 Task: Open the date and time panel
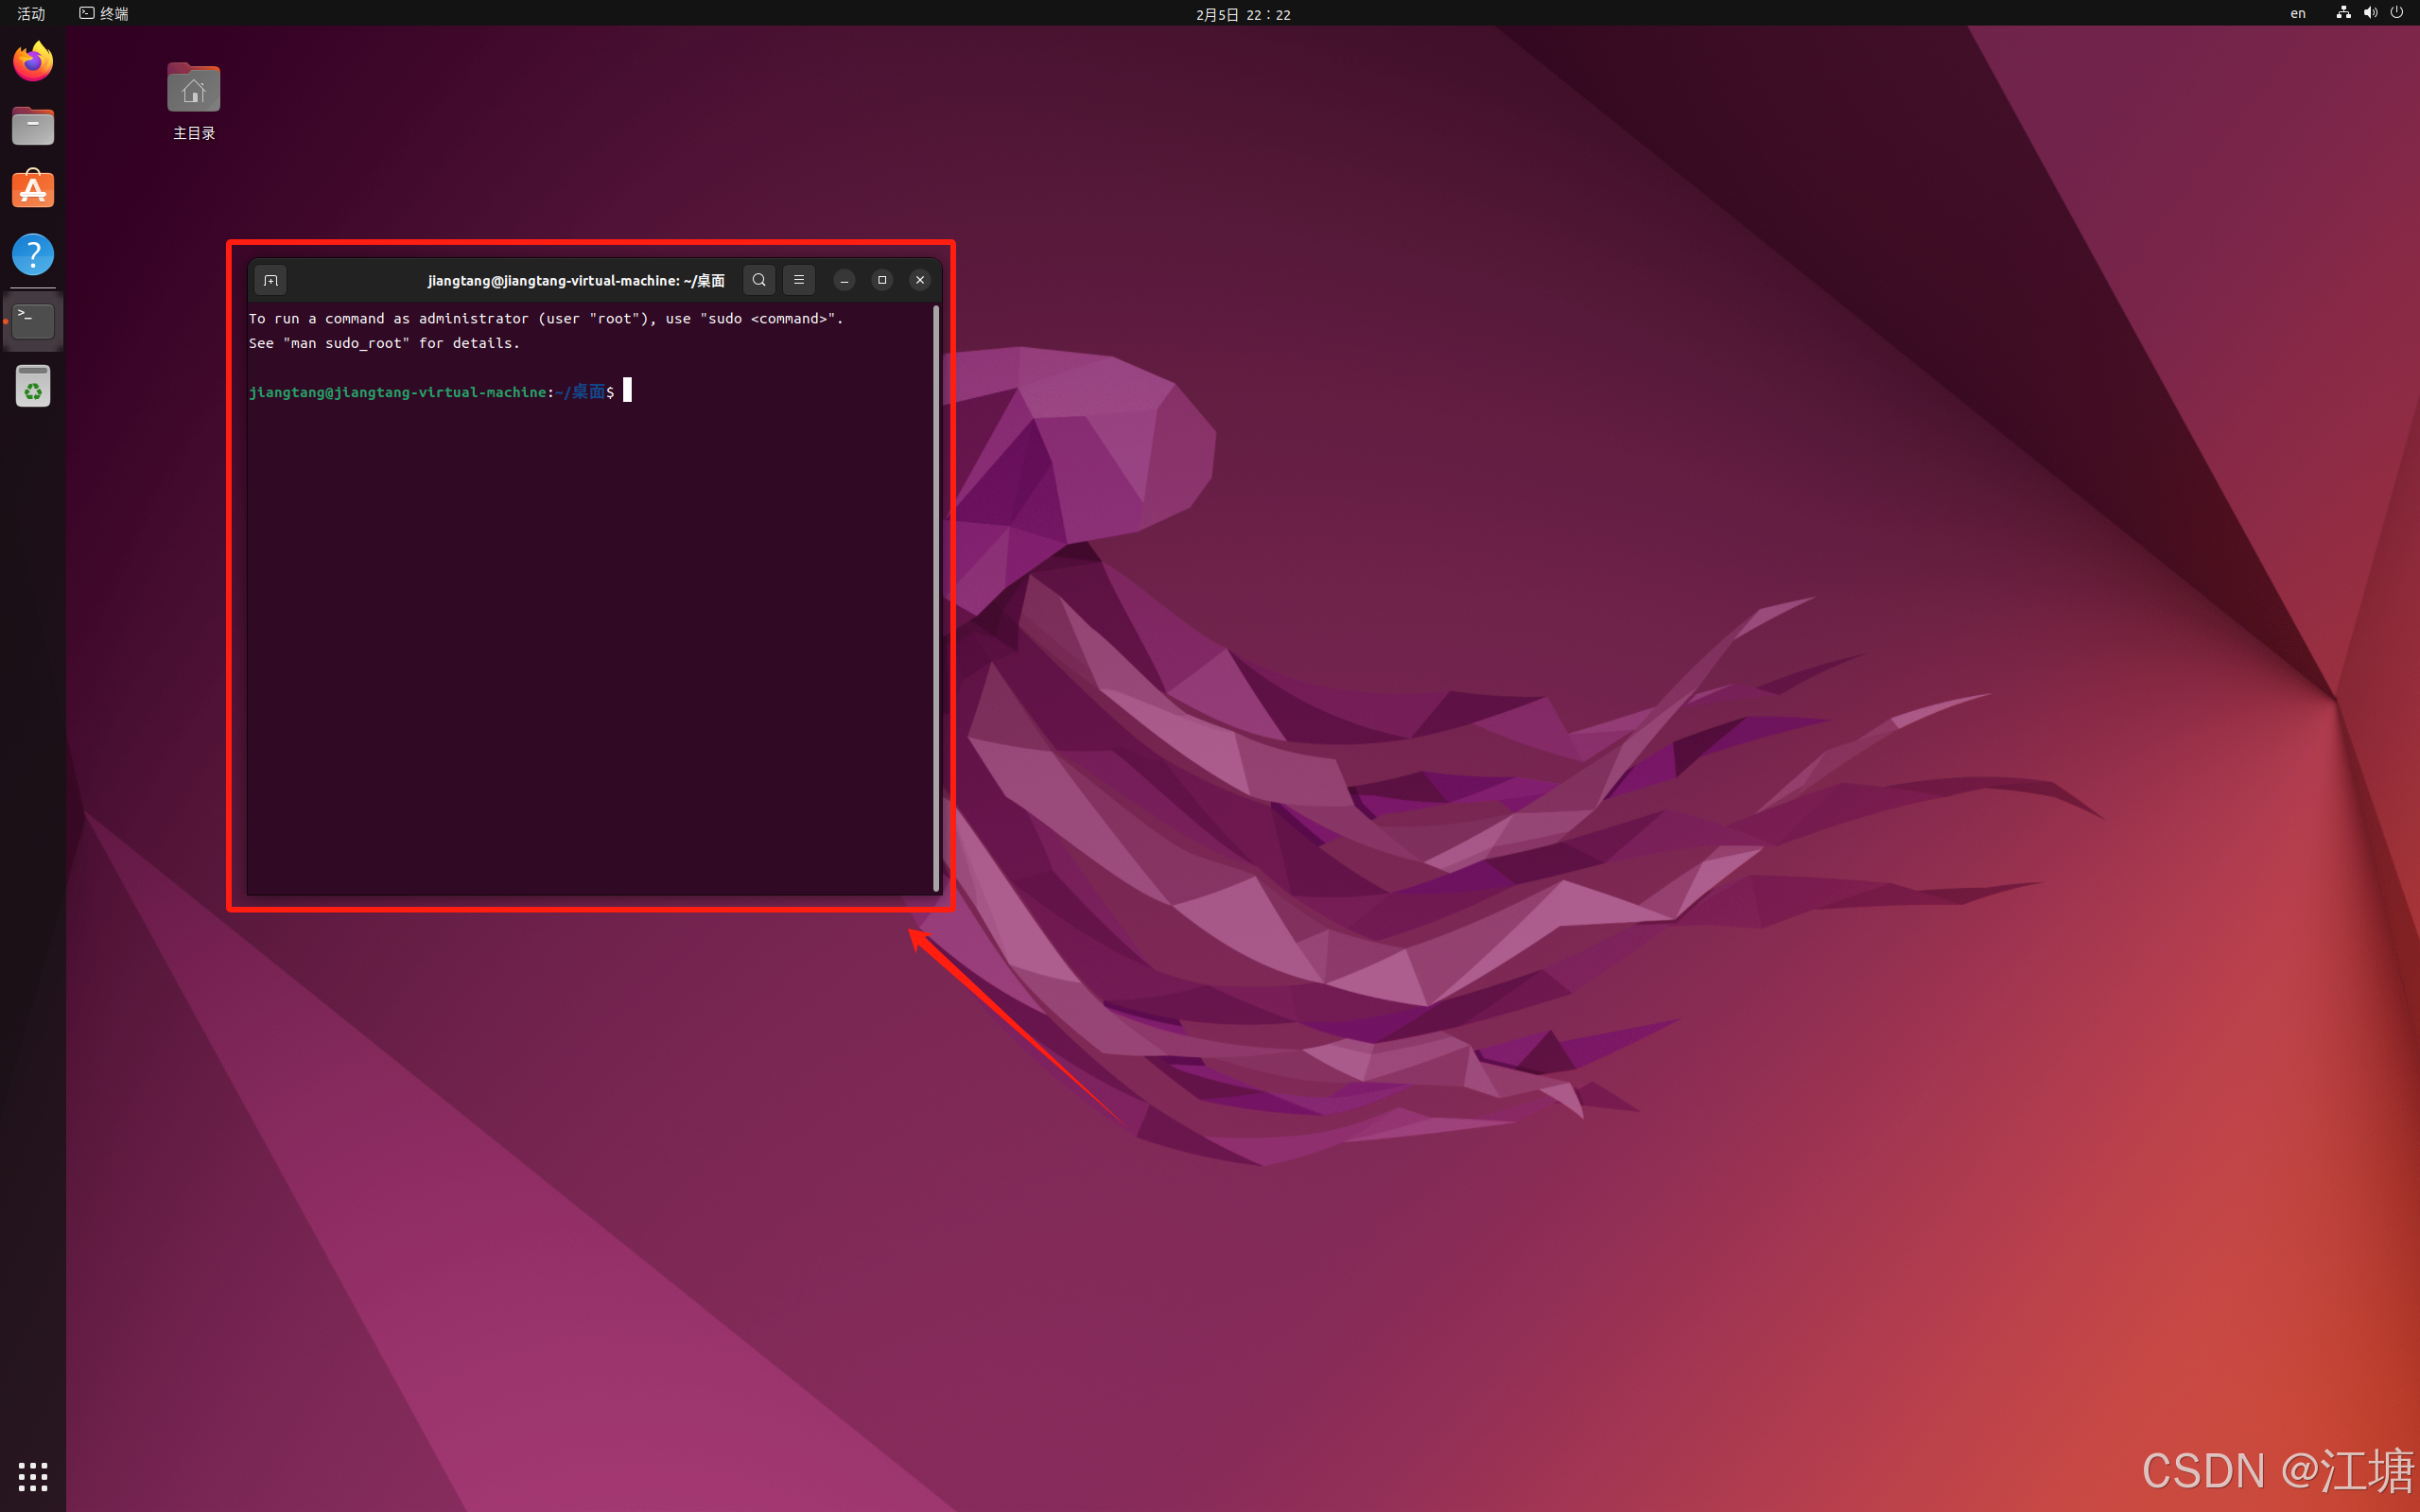click(1242, 14)
